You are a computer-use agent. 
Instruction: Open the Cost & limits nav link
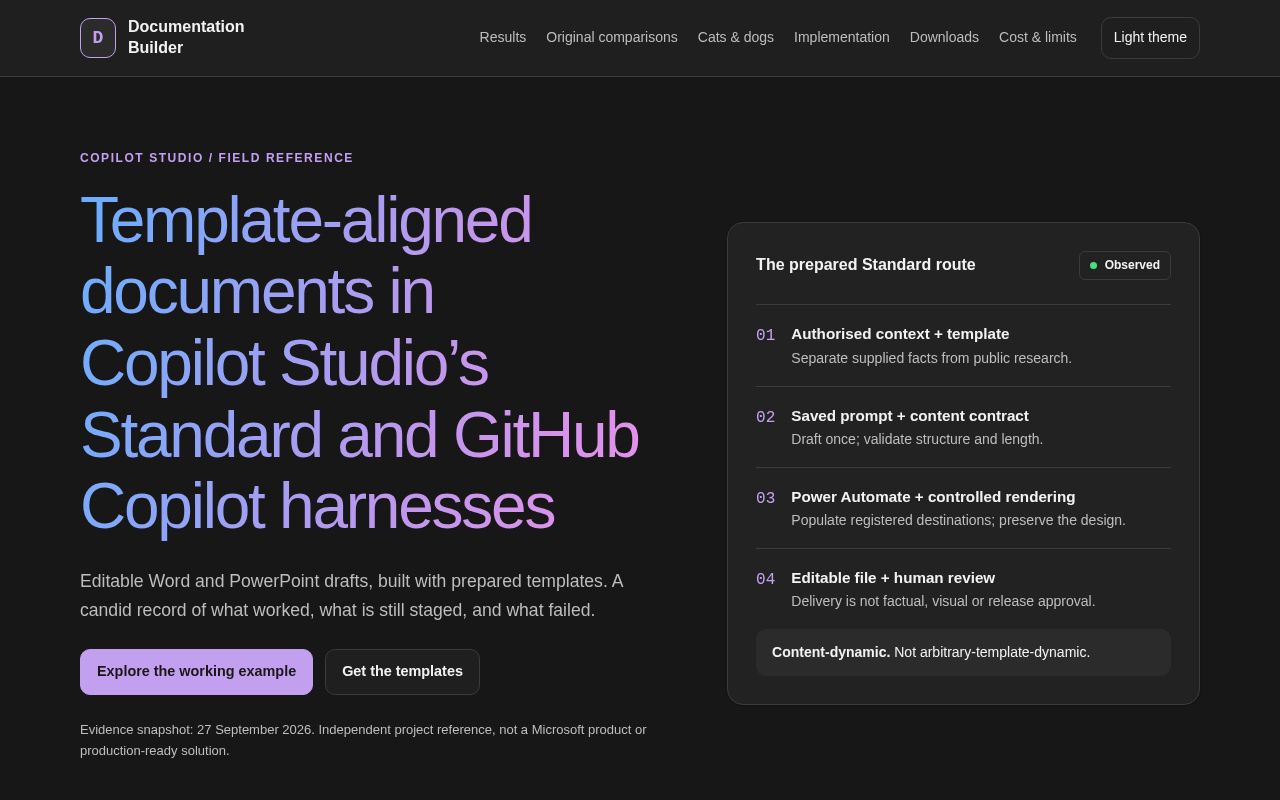point(1038,37)
